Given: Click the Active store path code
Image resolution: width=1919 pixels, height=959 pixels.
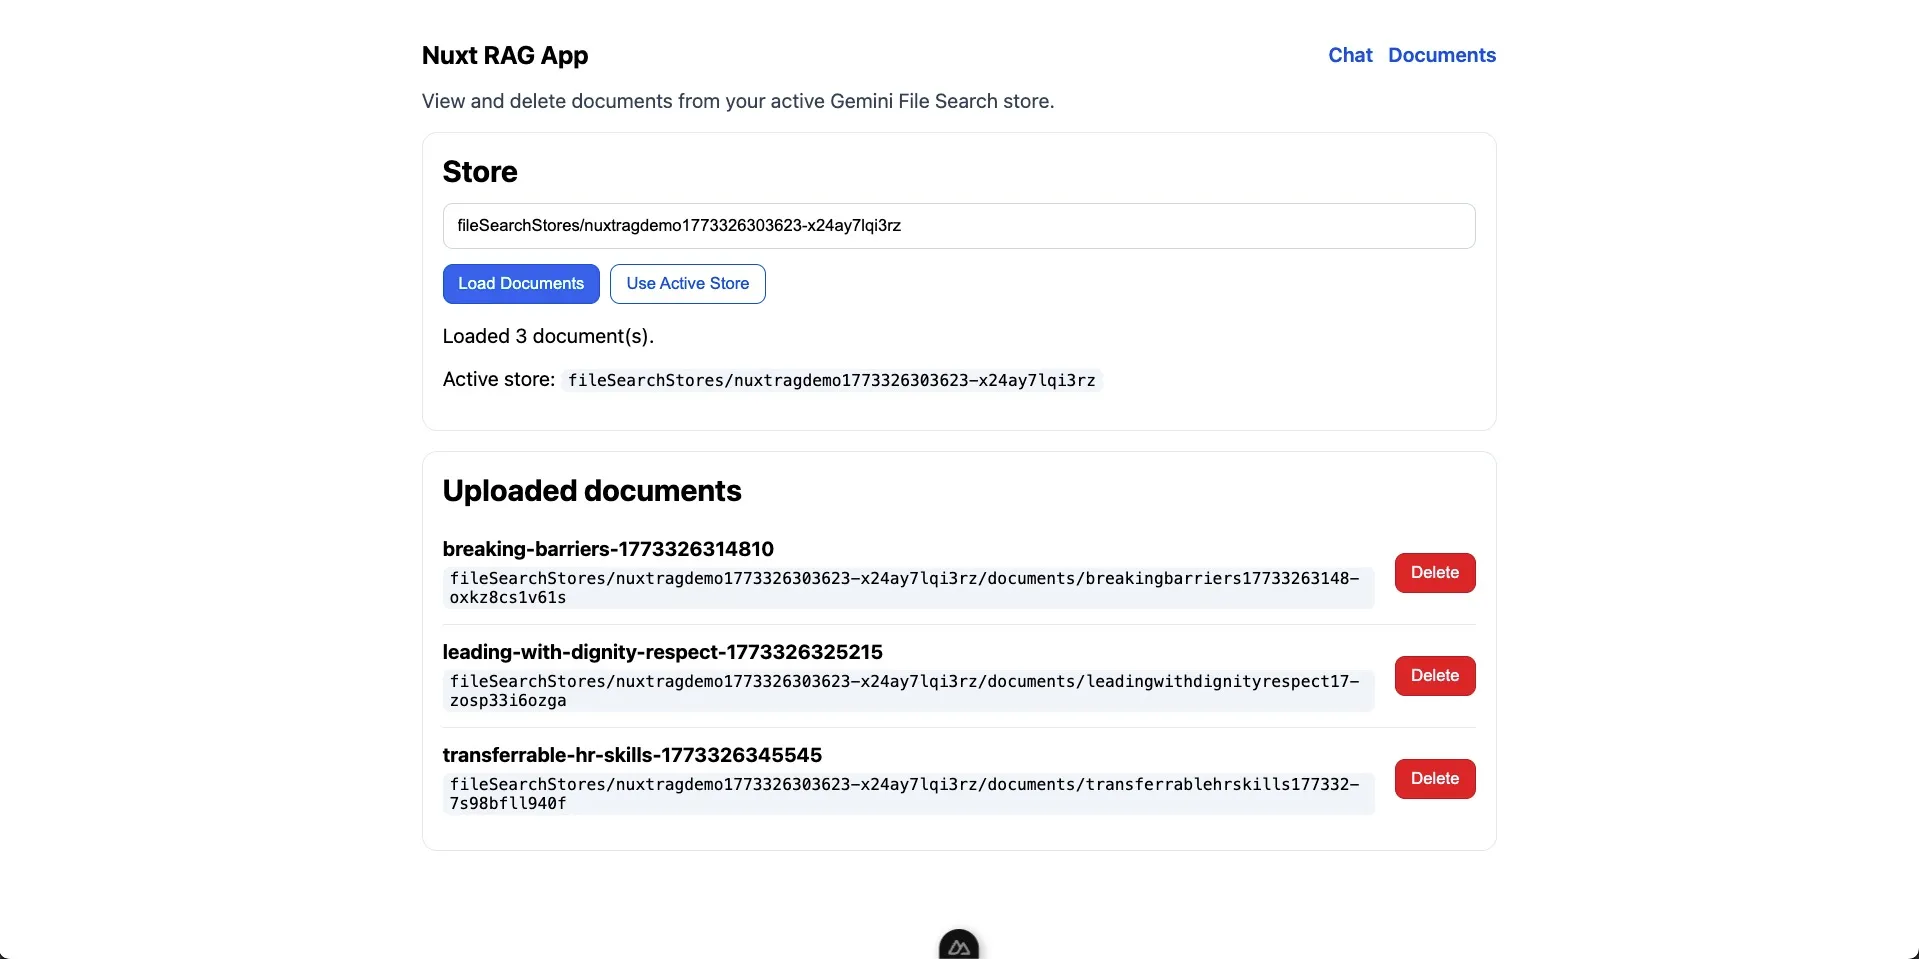Looking at the screenshot, I should [832, 380].
